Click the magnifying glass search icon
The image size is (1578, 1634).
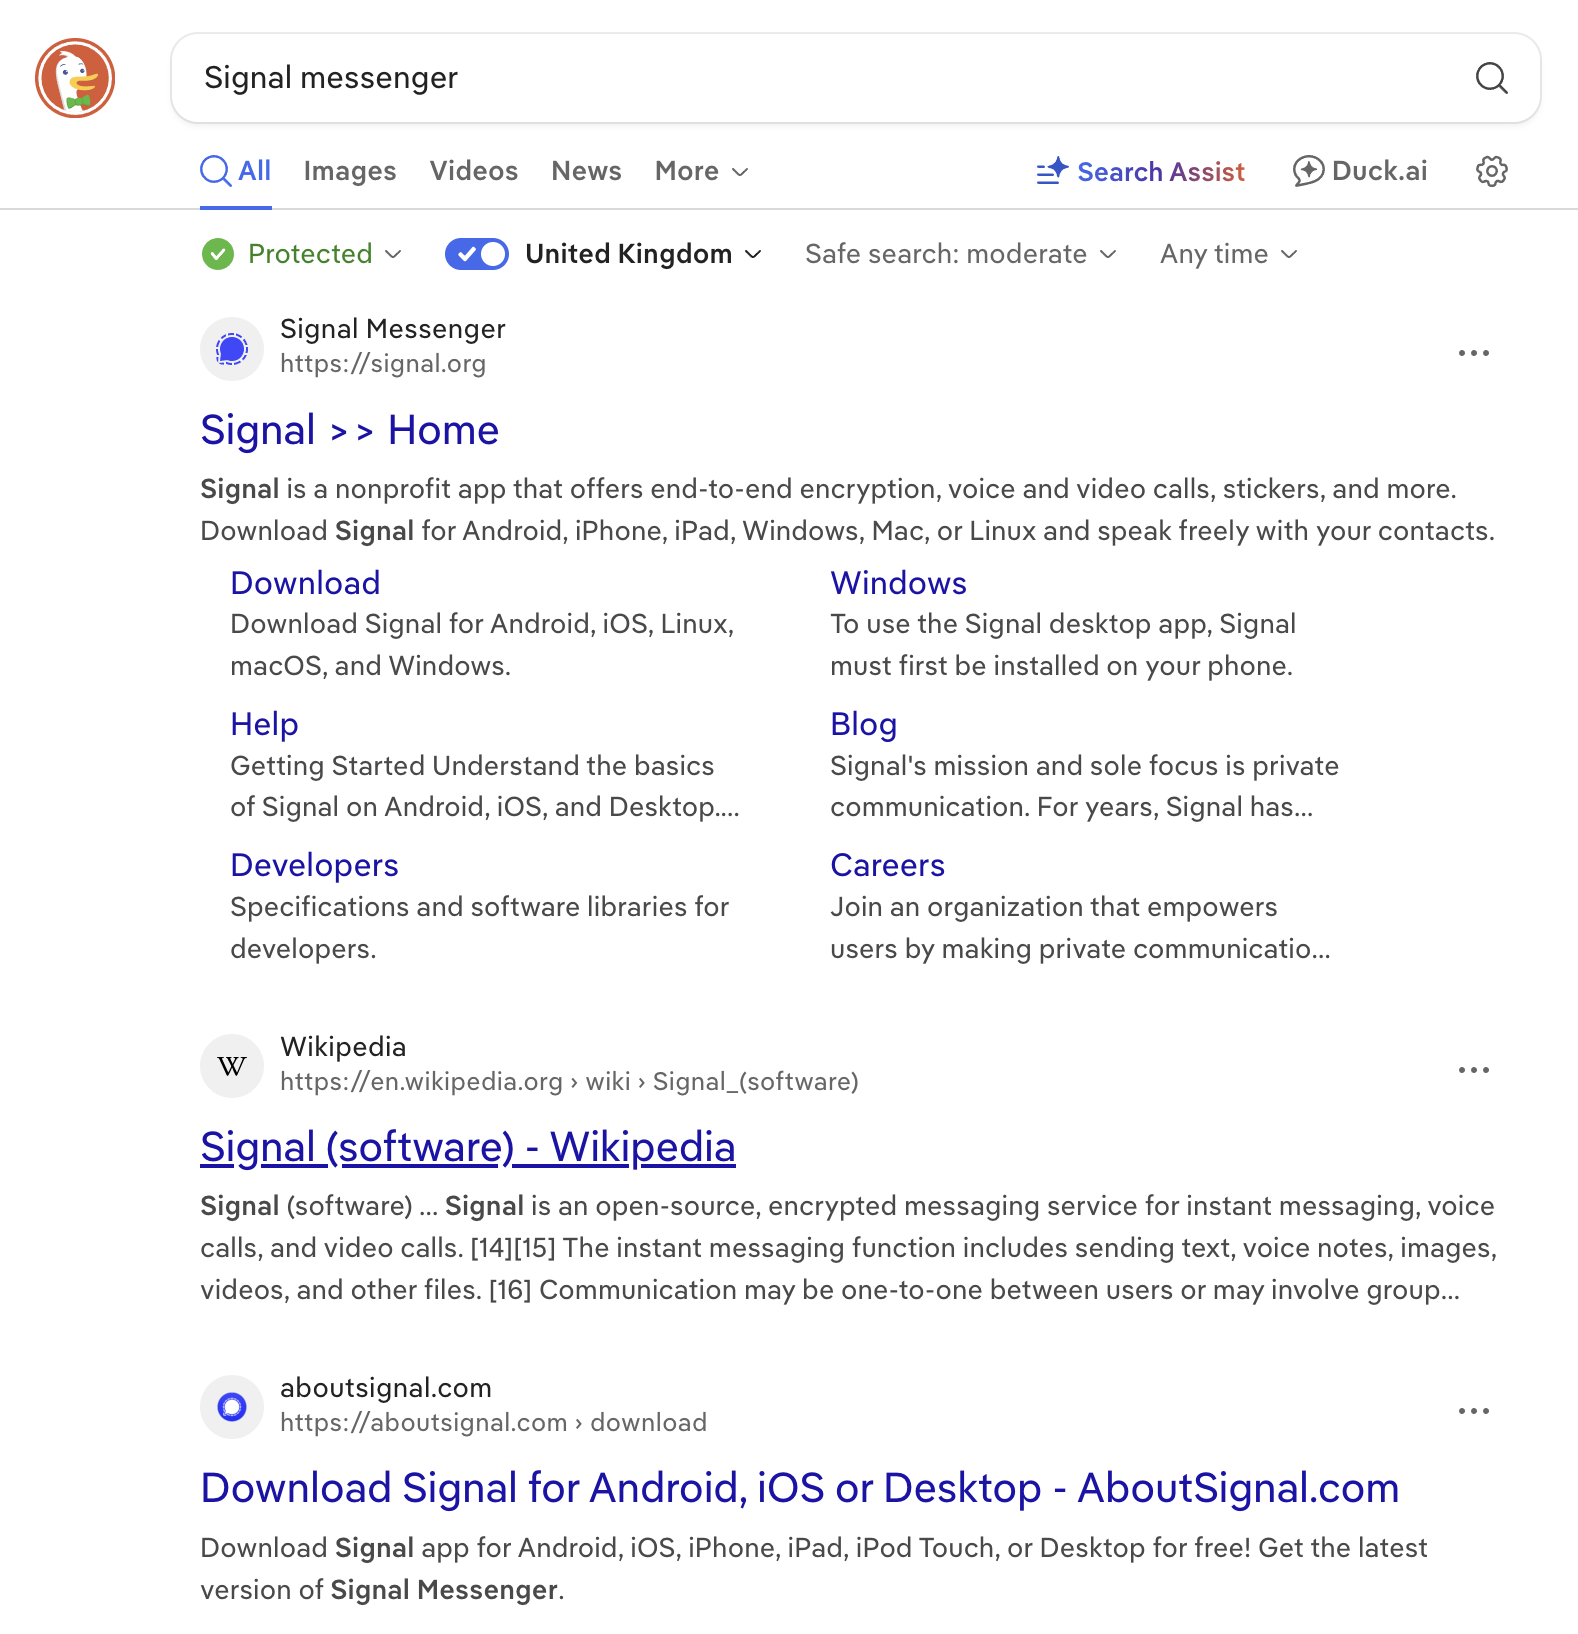[1491, 78]
